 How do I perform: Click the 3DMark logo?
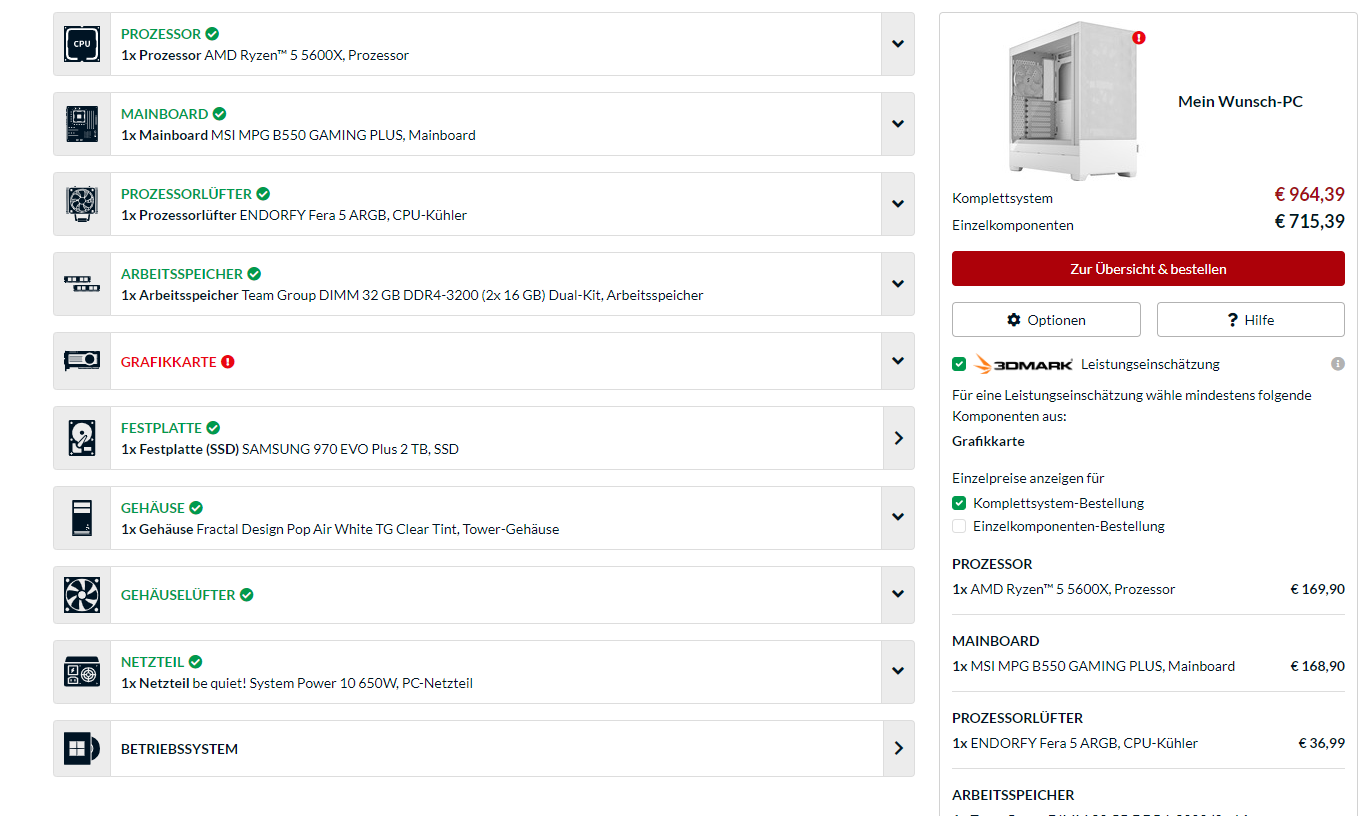click(1024, 364)
